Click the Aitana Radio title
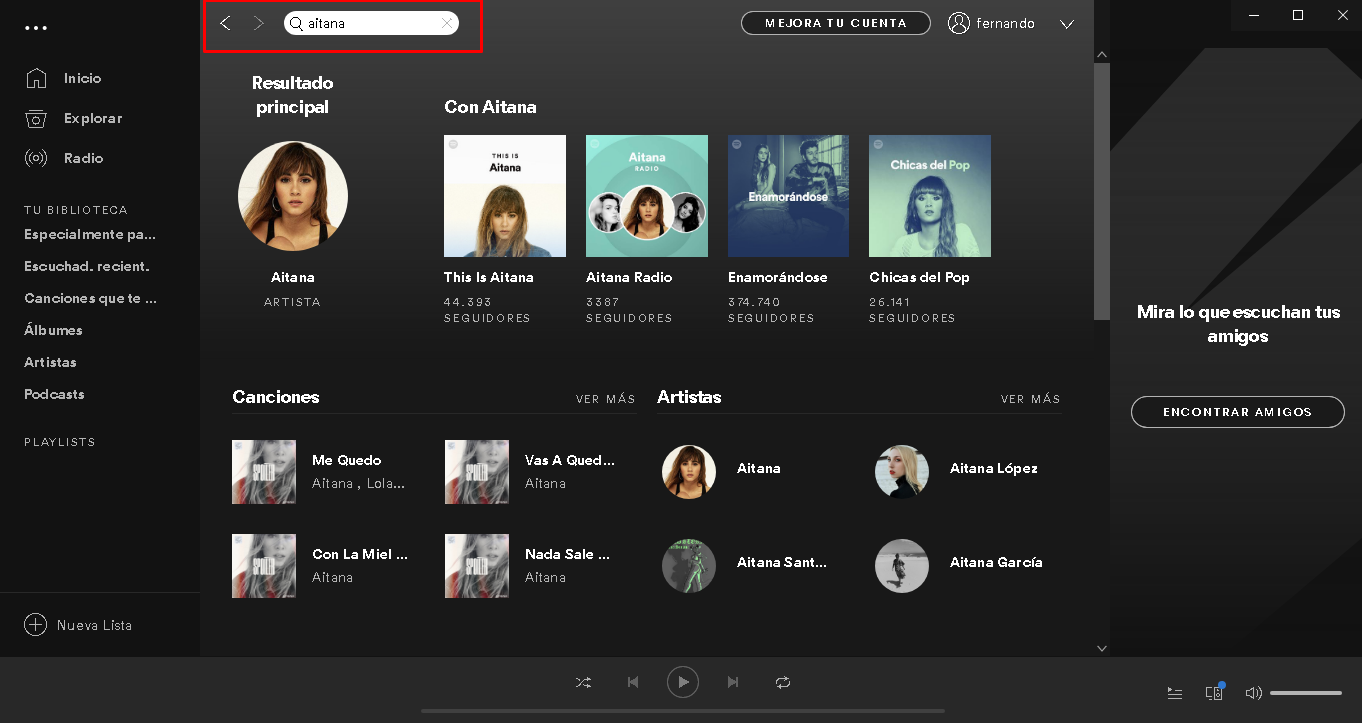The height and width of the screenshot is (723, 1362). tap(629, 277)
